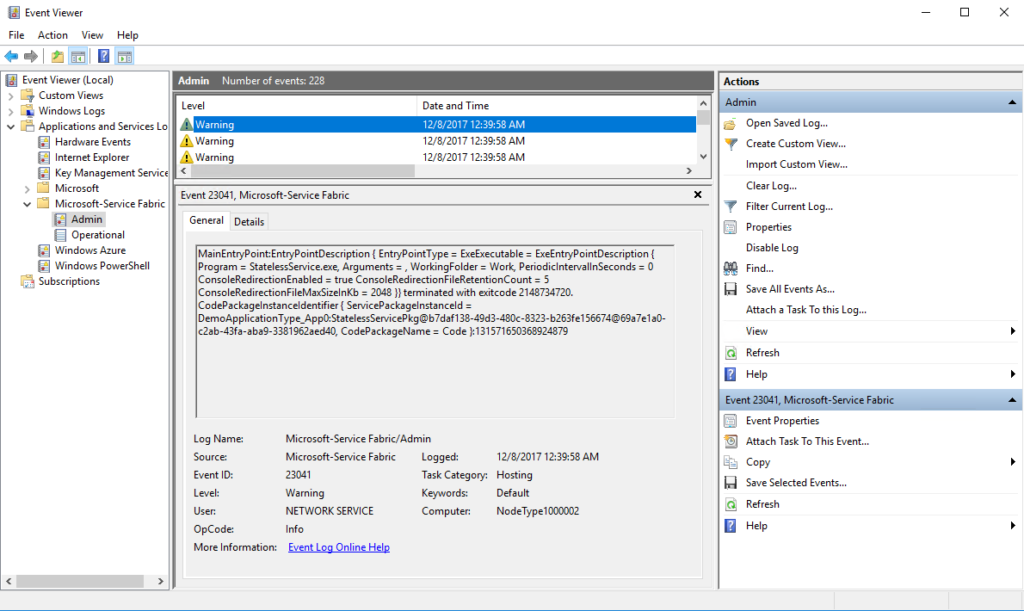Click the console tree horizontal scrollbar
1024x611 pixels.
[x=80, y=580]
